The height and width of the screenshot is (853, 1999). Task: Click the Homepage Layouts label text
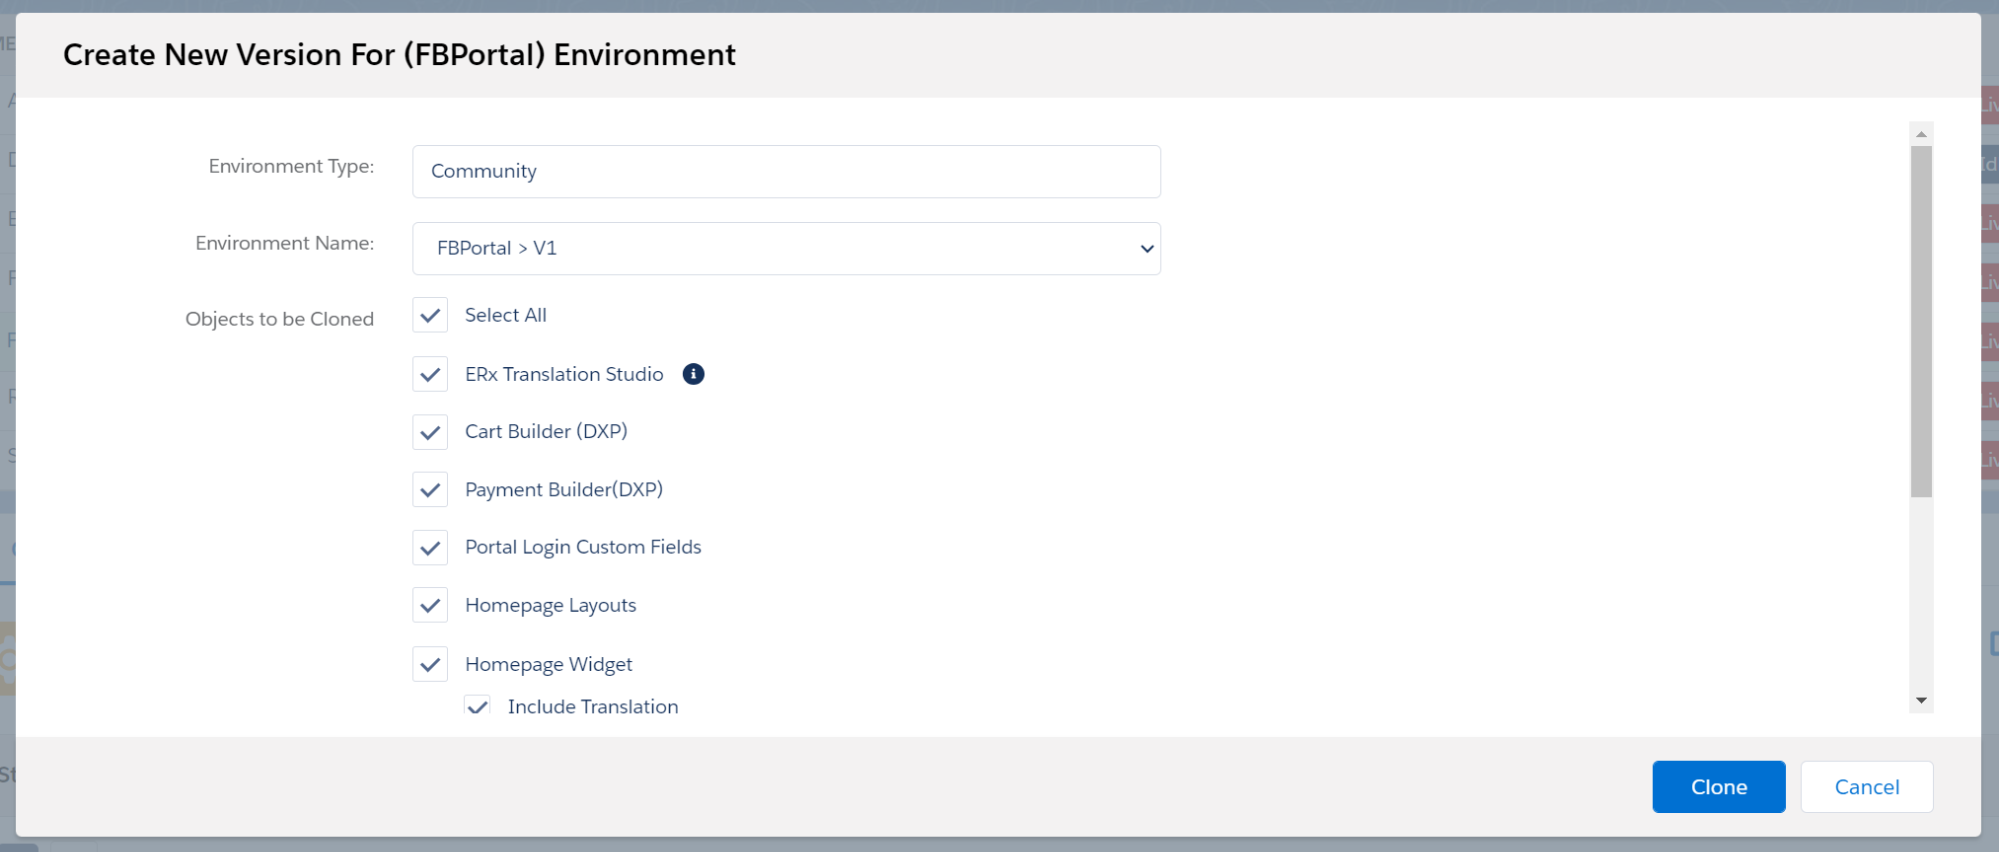click(x=550, y=606)
